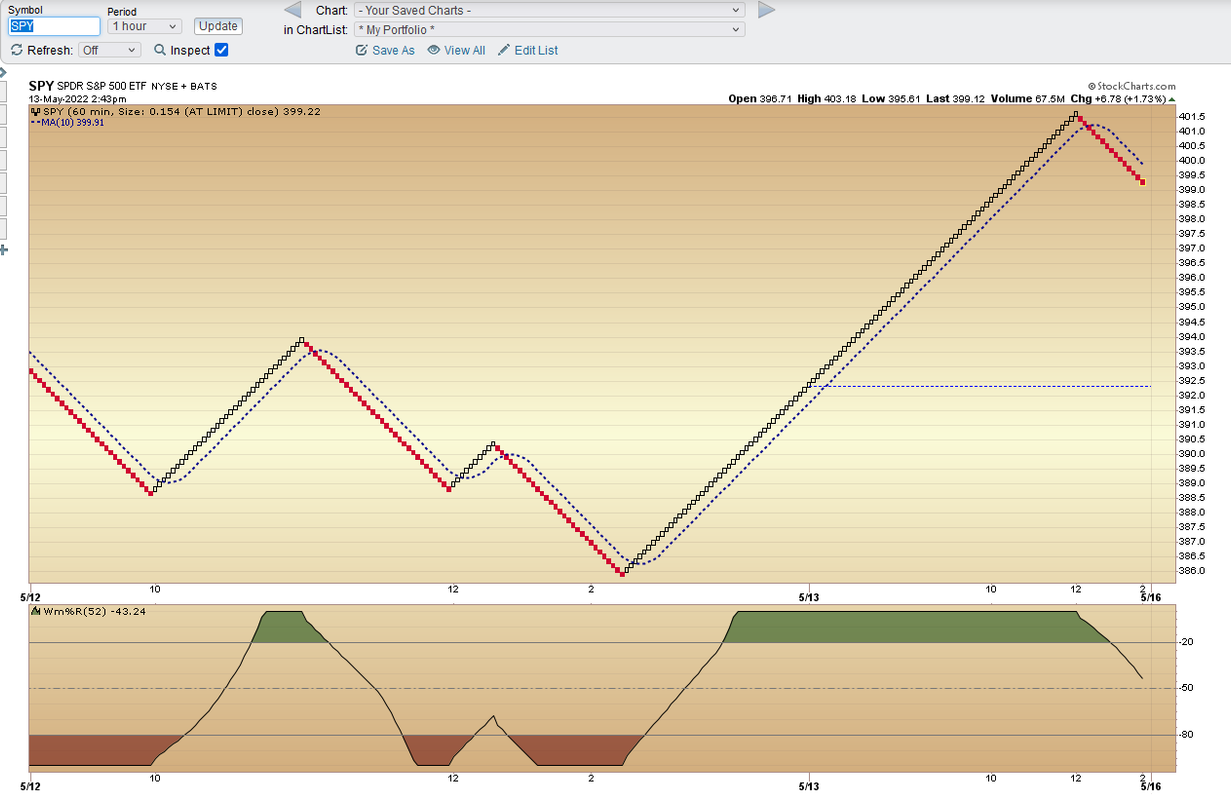
Task: Click the Inspect magnifying glass icon
Action: [x=160, y=50]
